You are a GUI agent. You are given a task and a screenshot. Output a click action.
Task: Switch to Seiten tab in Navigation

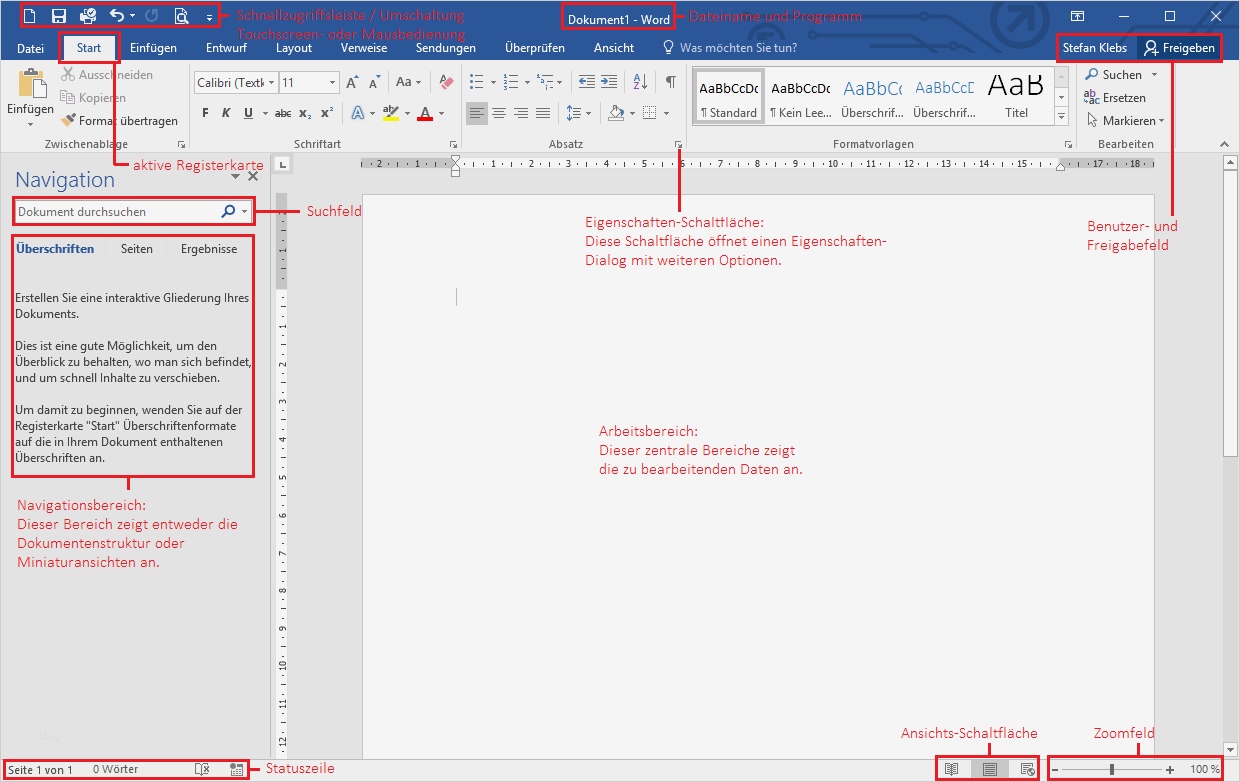click(x=137, y=249)
